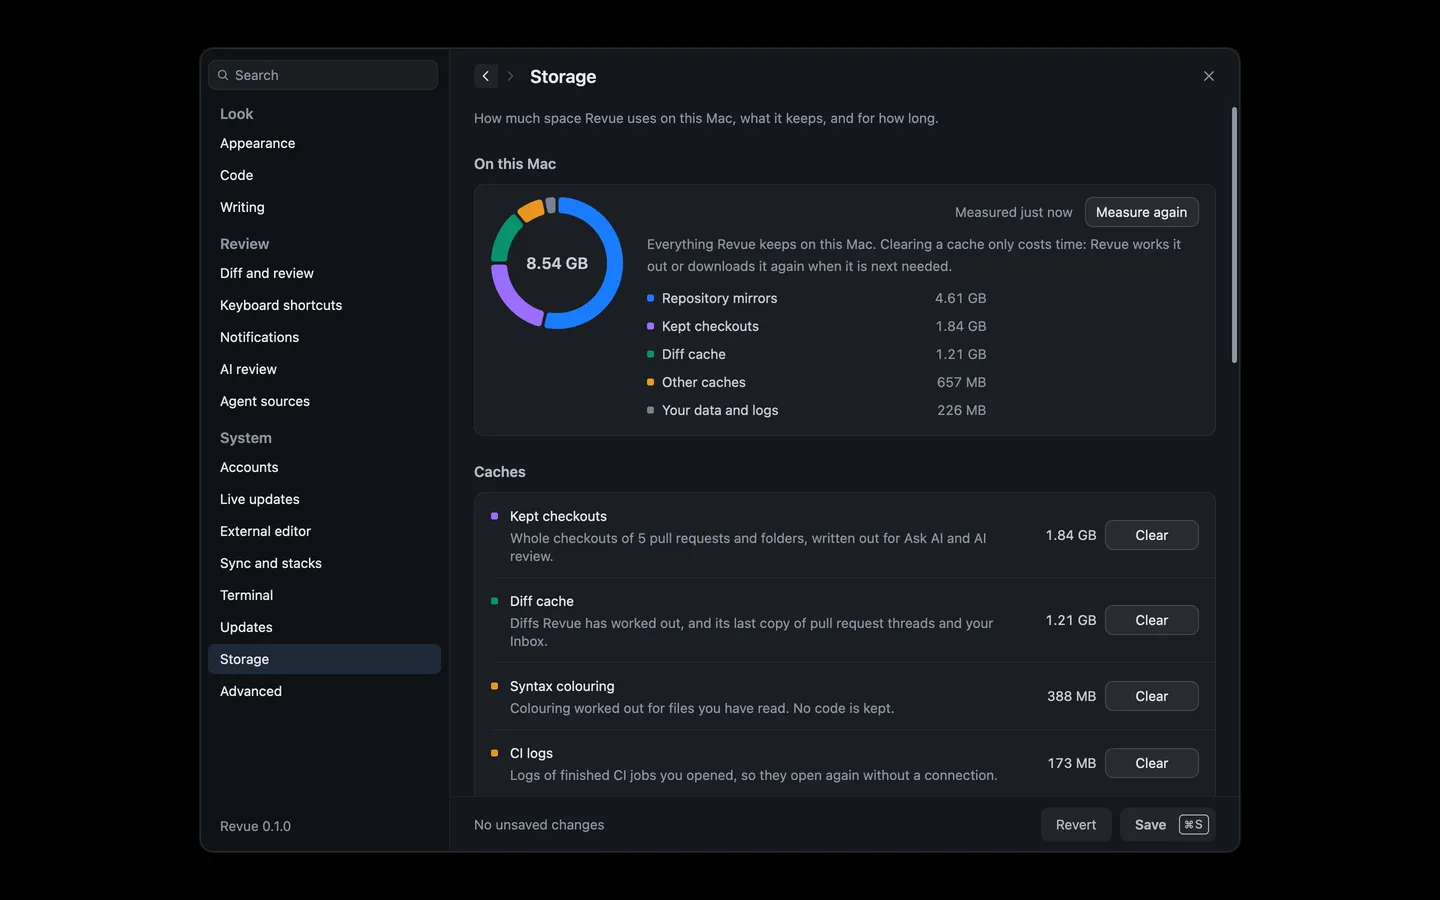Open the Appearance settings page
This screenshot has height=900, width=1440.
(x=324, y=143)
